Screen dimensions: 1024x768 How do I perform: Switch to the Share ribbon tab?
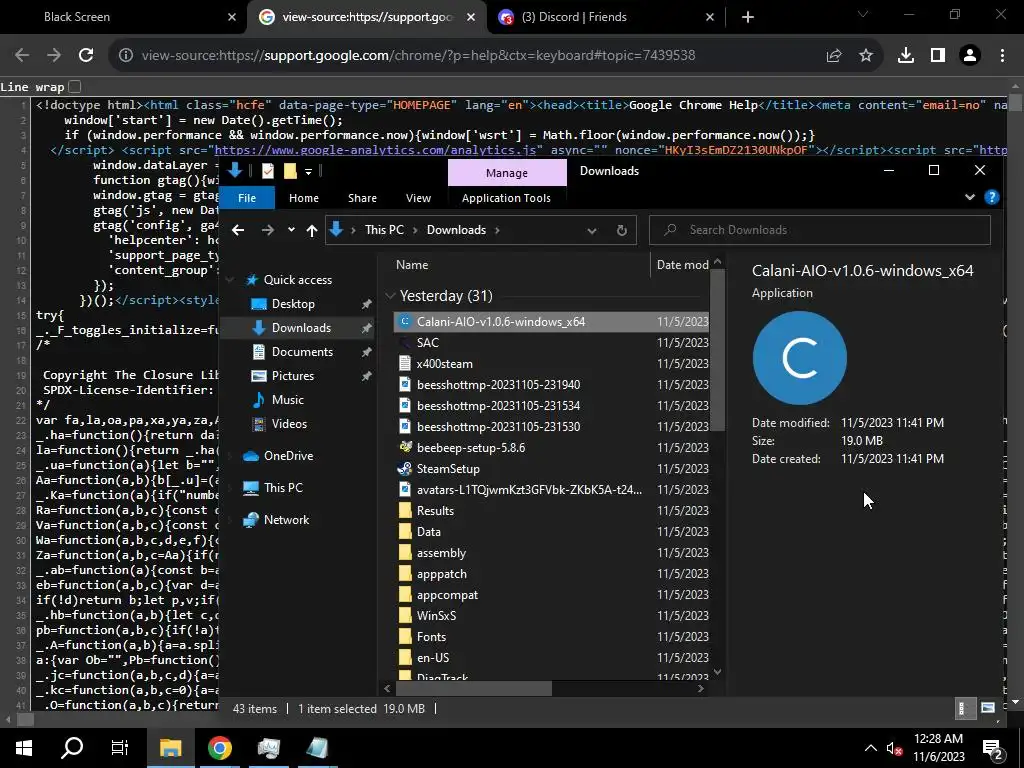point(362,198)
